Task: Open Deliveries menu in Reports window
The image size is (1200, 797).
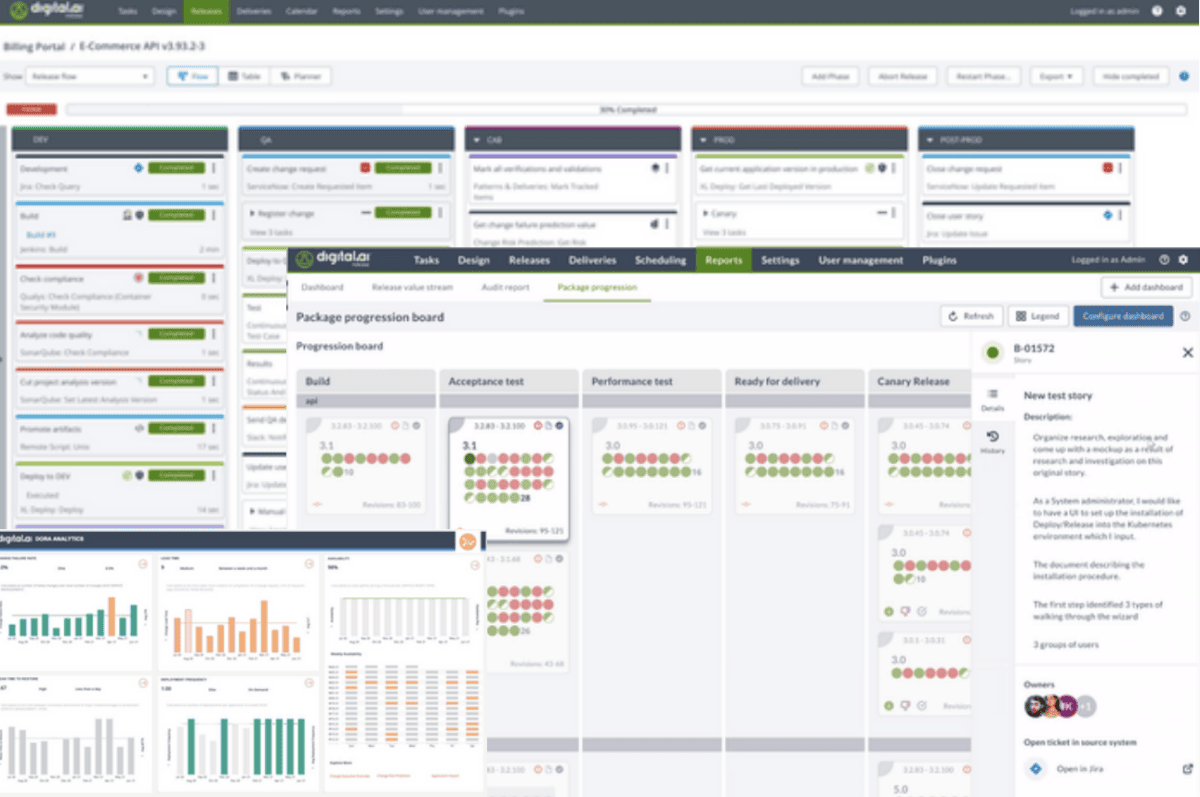Action: pyautogui.click(x=592, y=260)
